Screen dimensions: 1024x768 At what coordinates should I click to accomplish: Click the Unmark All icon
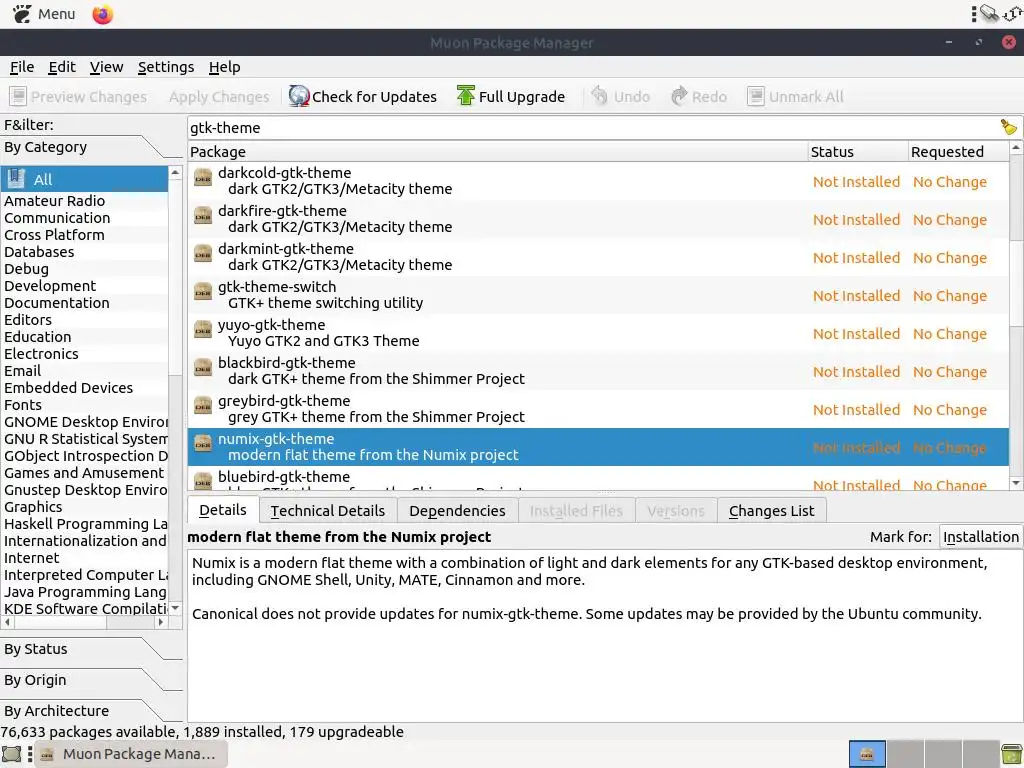tap(756, 96)
